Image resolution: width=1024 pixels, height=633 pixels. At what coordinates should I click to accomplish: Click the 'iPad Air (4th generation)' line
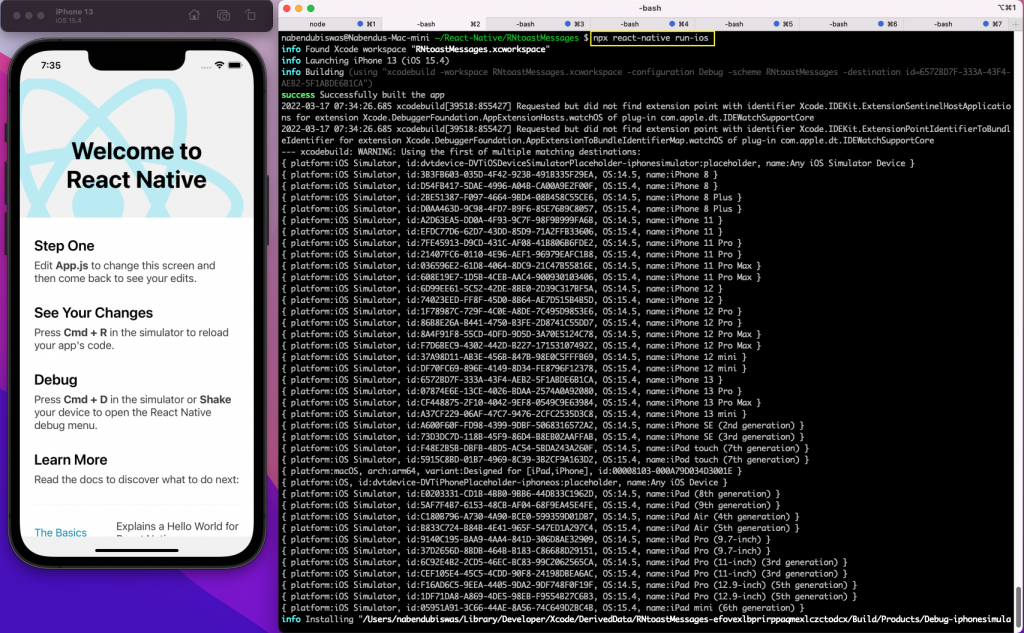point(540,517)
